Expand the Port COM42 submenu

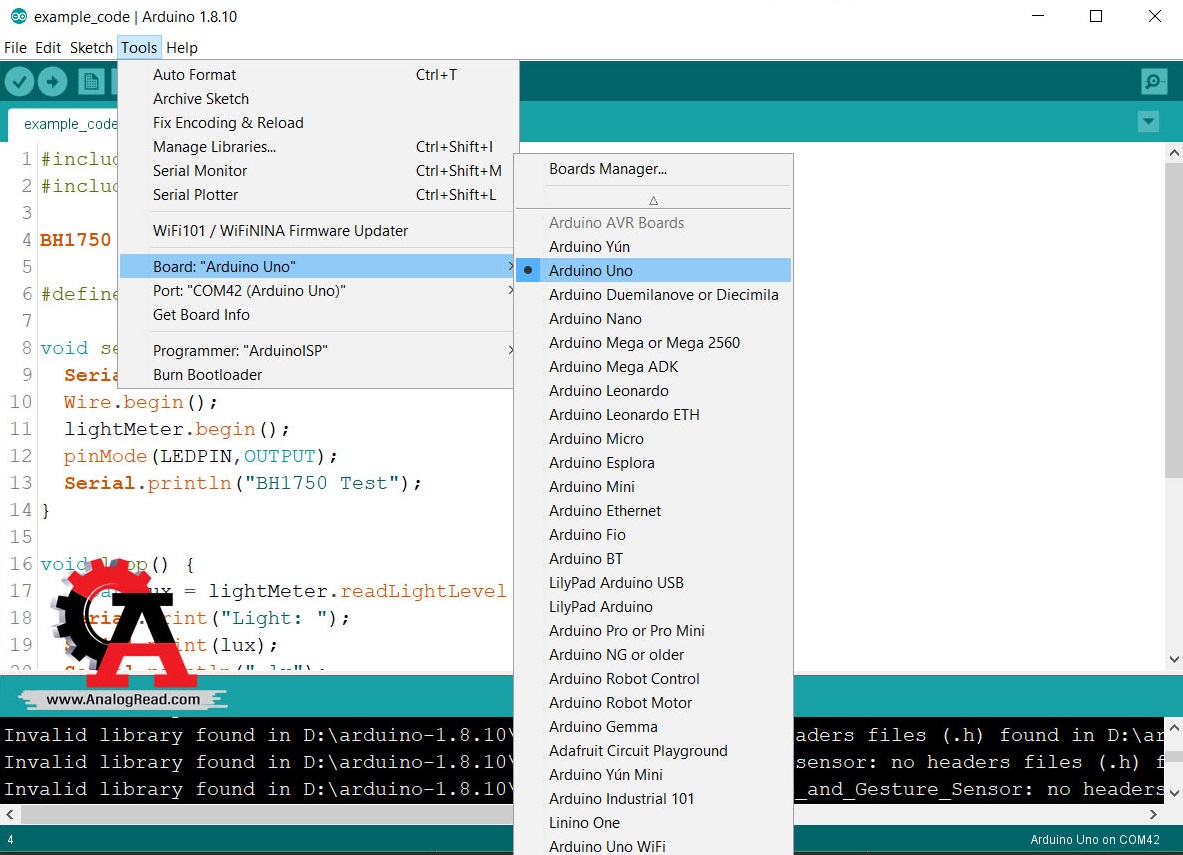[317, 291]
